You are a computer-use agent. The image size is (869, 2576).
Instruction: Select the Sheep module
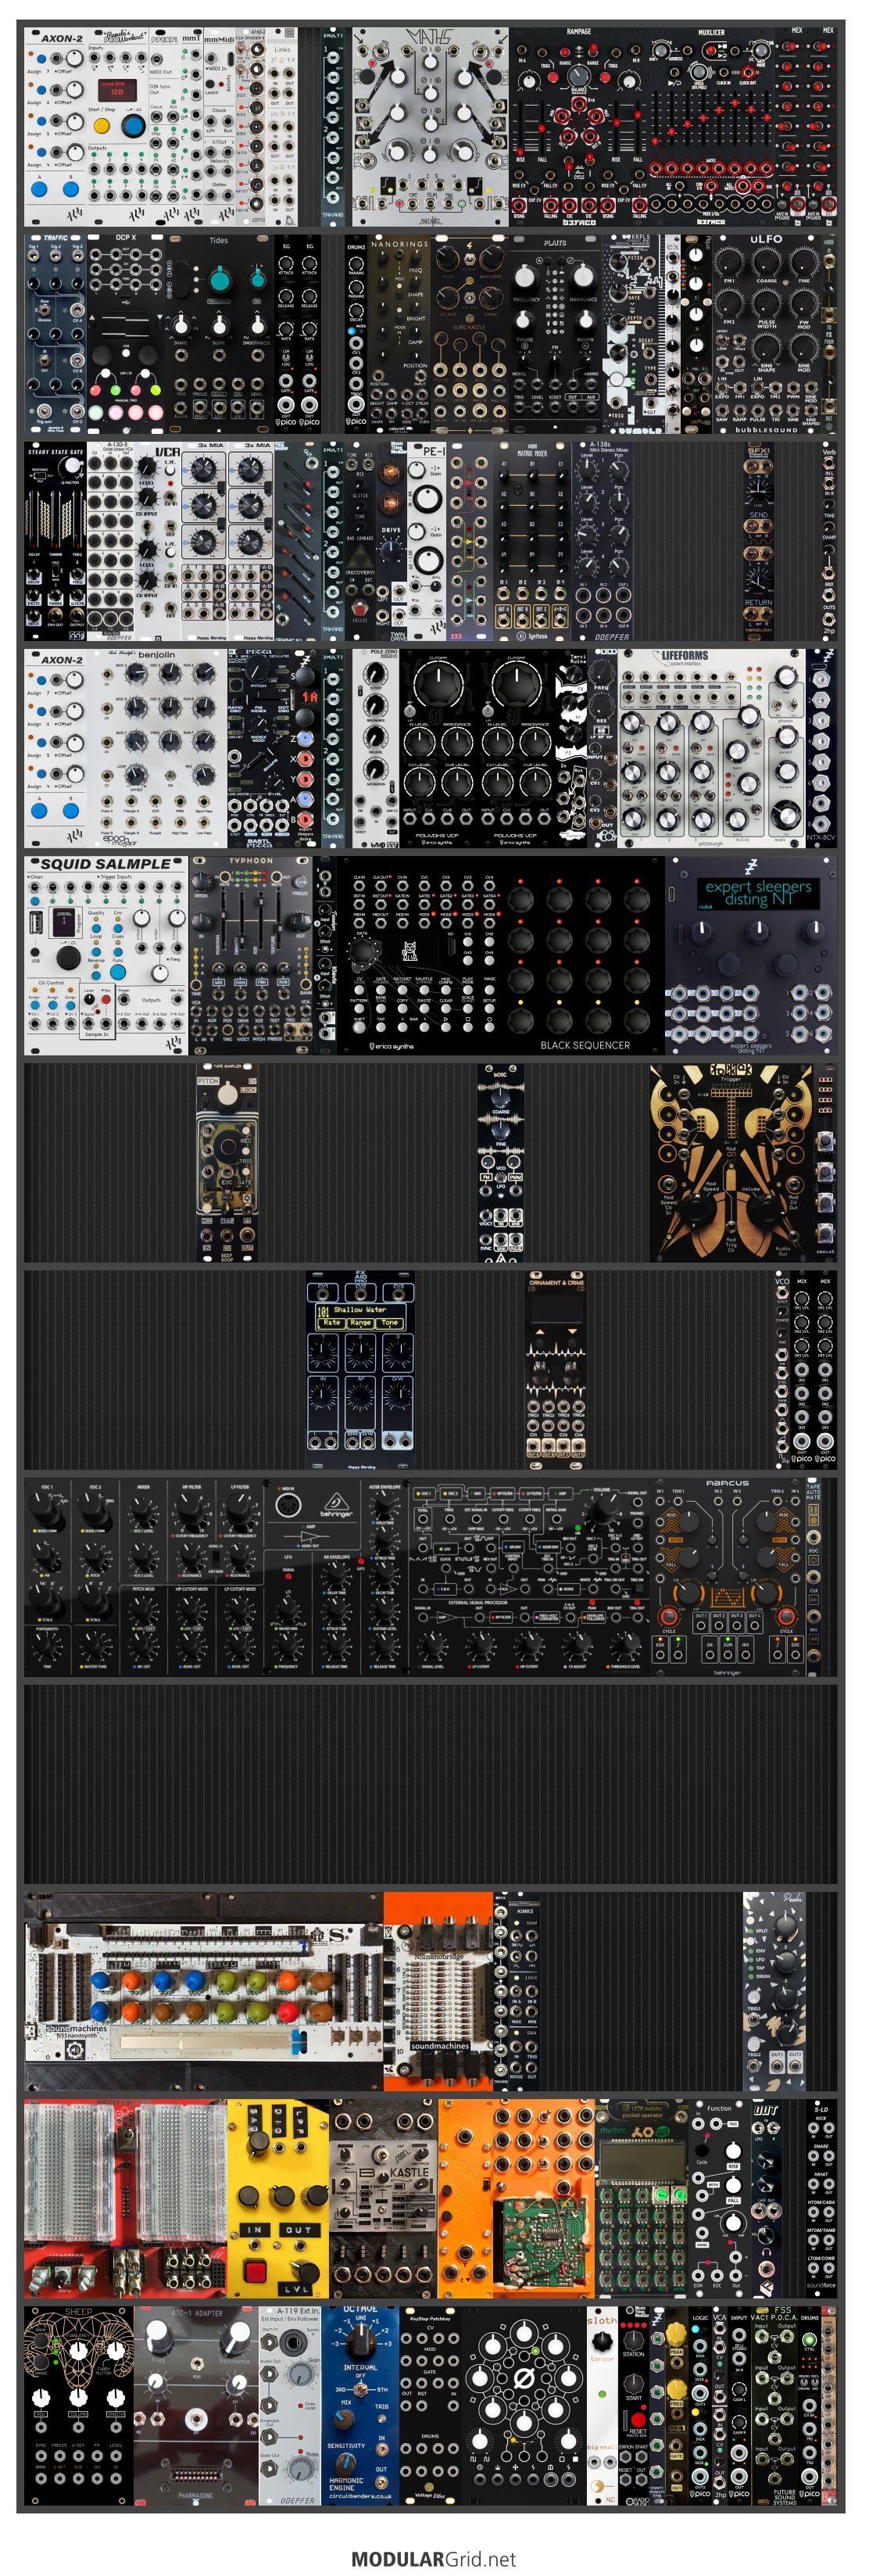pos(79,2405)
